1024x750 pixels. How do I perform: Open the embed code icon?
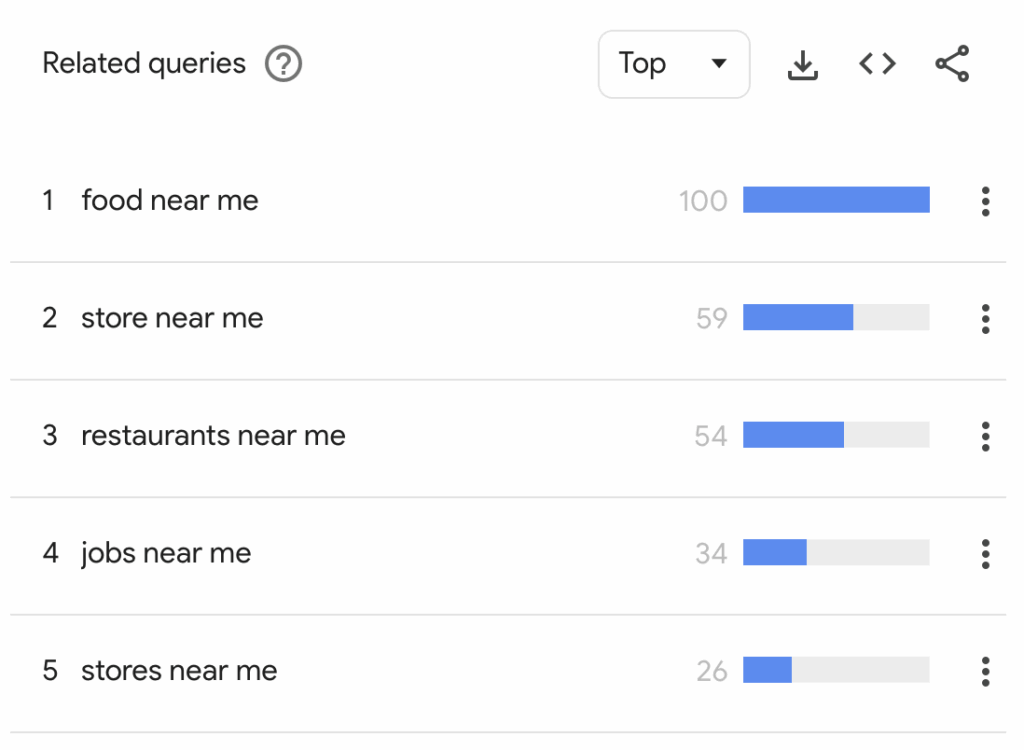click(x=877, y=65)
